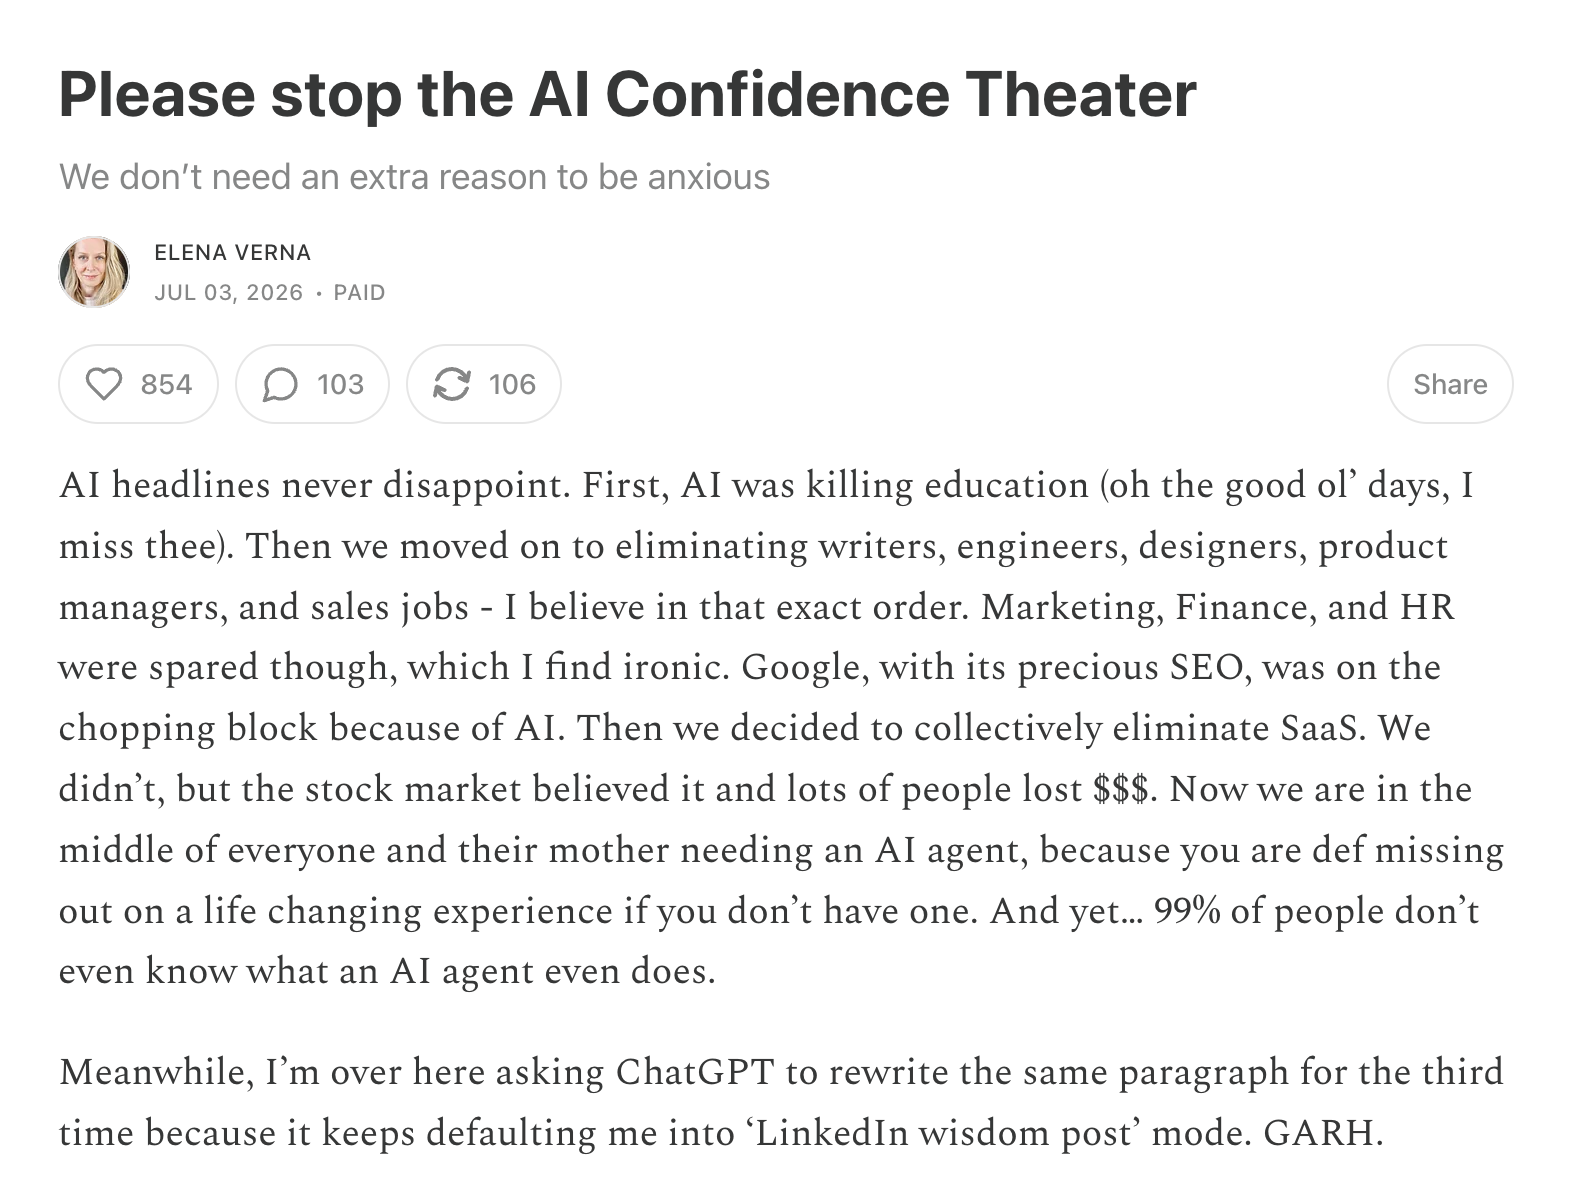Like the post with the heart icon
The width and height of the screenshot is (1570, 1194).
pyautogui.click(x=104, y=384)
